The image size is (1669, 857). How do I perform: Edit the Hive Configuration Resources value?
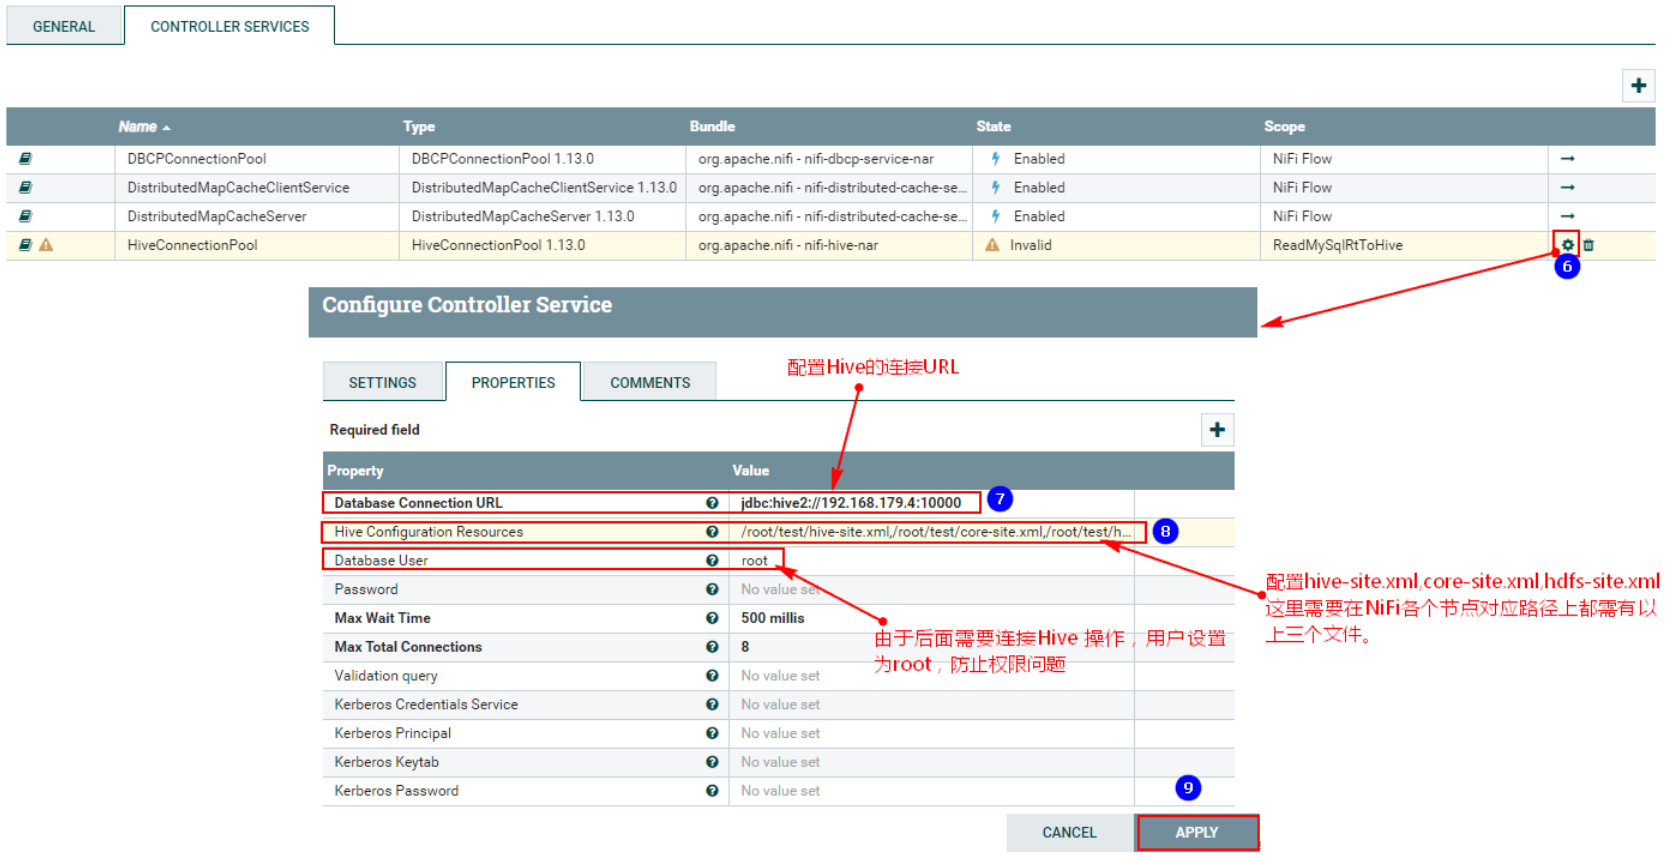point(931,532)
